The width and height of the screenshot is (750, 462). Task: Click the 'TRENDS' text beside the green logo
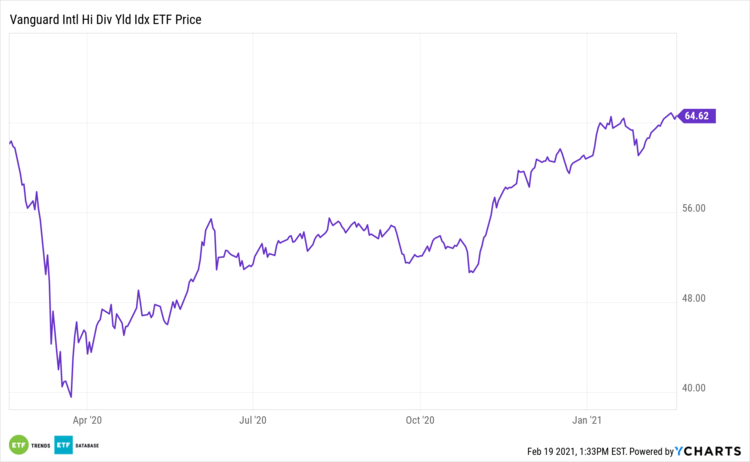[x=39, y=445]
